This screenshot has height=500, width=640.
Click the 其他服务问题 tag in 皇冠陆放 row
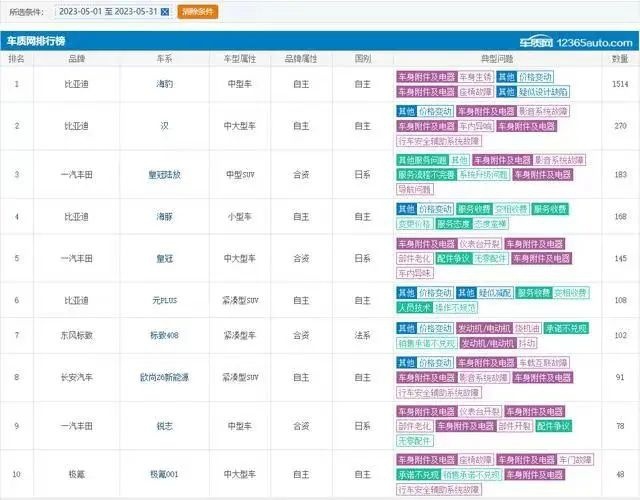click(x=422, y=160)
